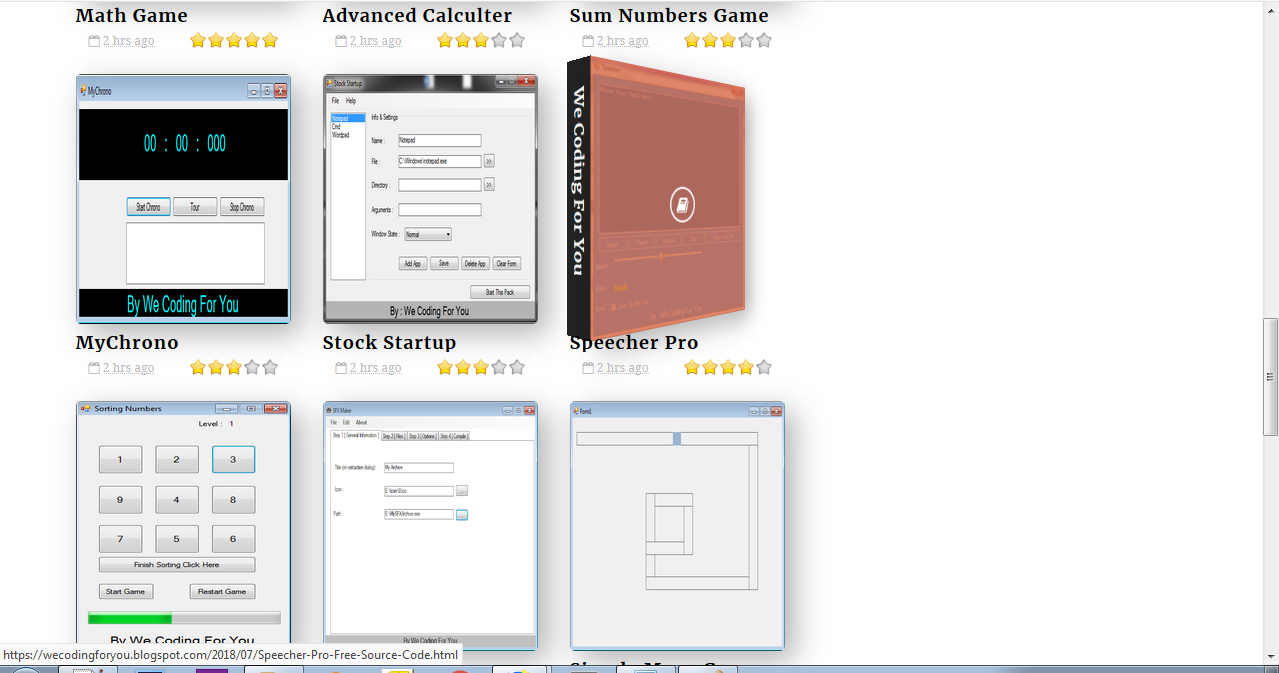The height and width of the screenshot is (673, 1279).
Task: Click the '2 hrs ago' timestamp under Stock Startup
Action: click(375, 368)
